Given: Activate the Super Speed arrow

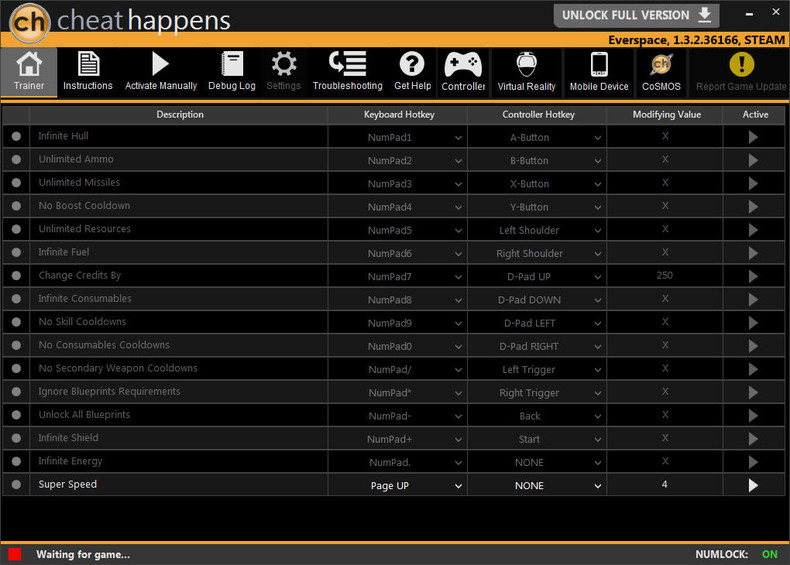Looking at the screenshot, I should [753, 485].
